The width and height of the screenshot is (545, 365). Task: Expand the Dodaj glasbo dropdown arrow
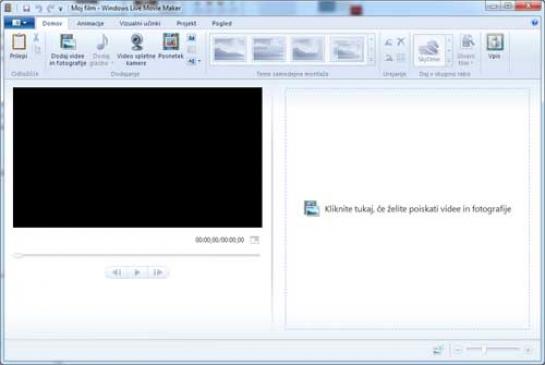112,63
